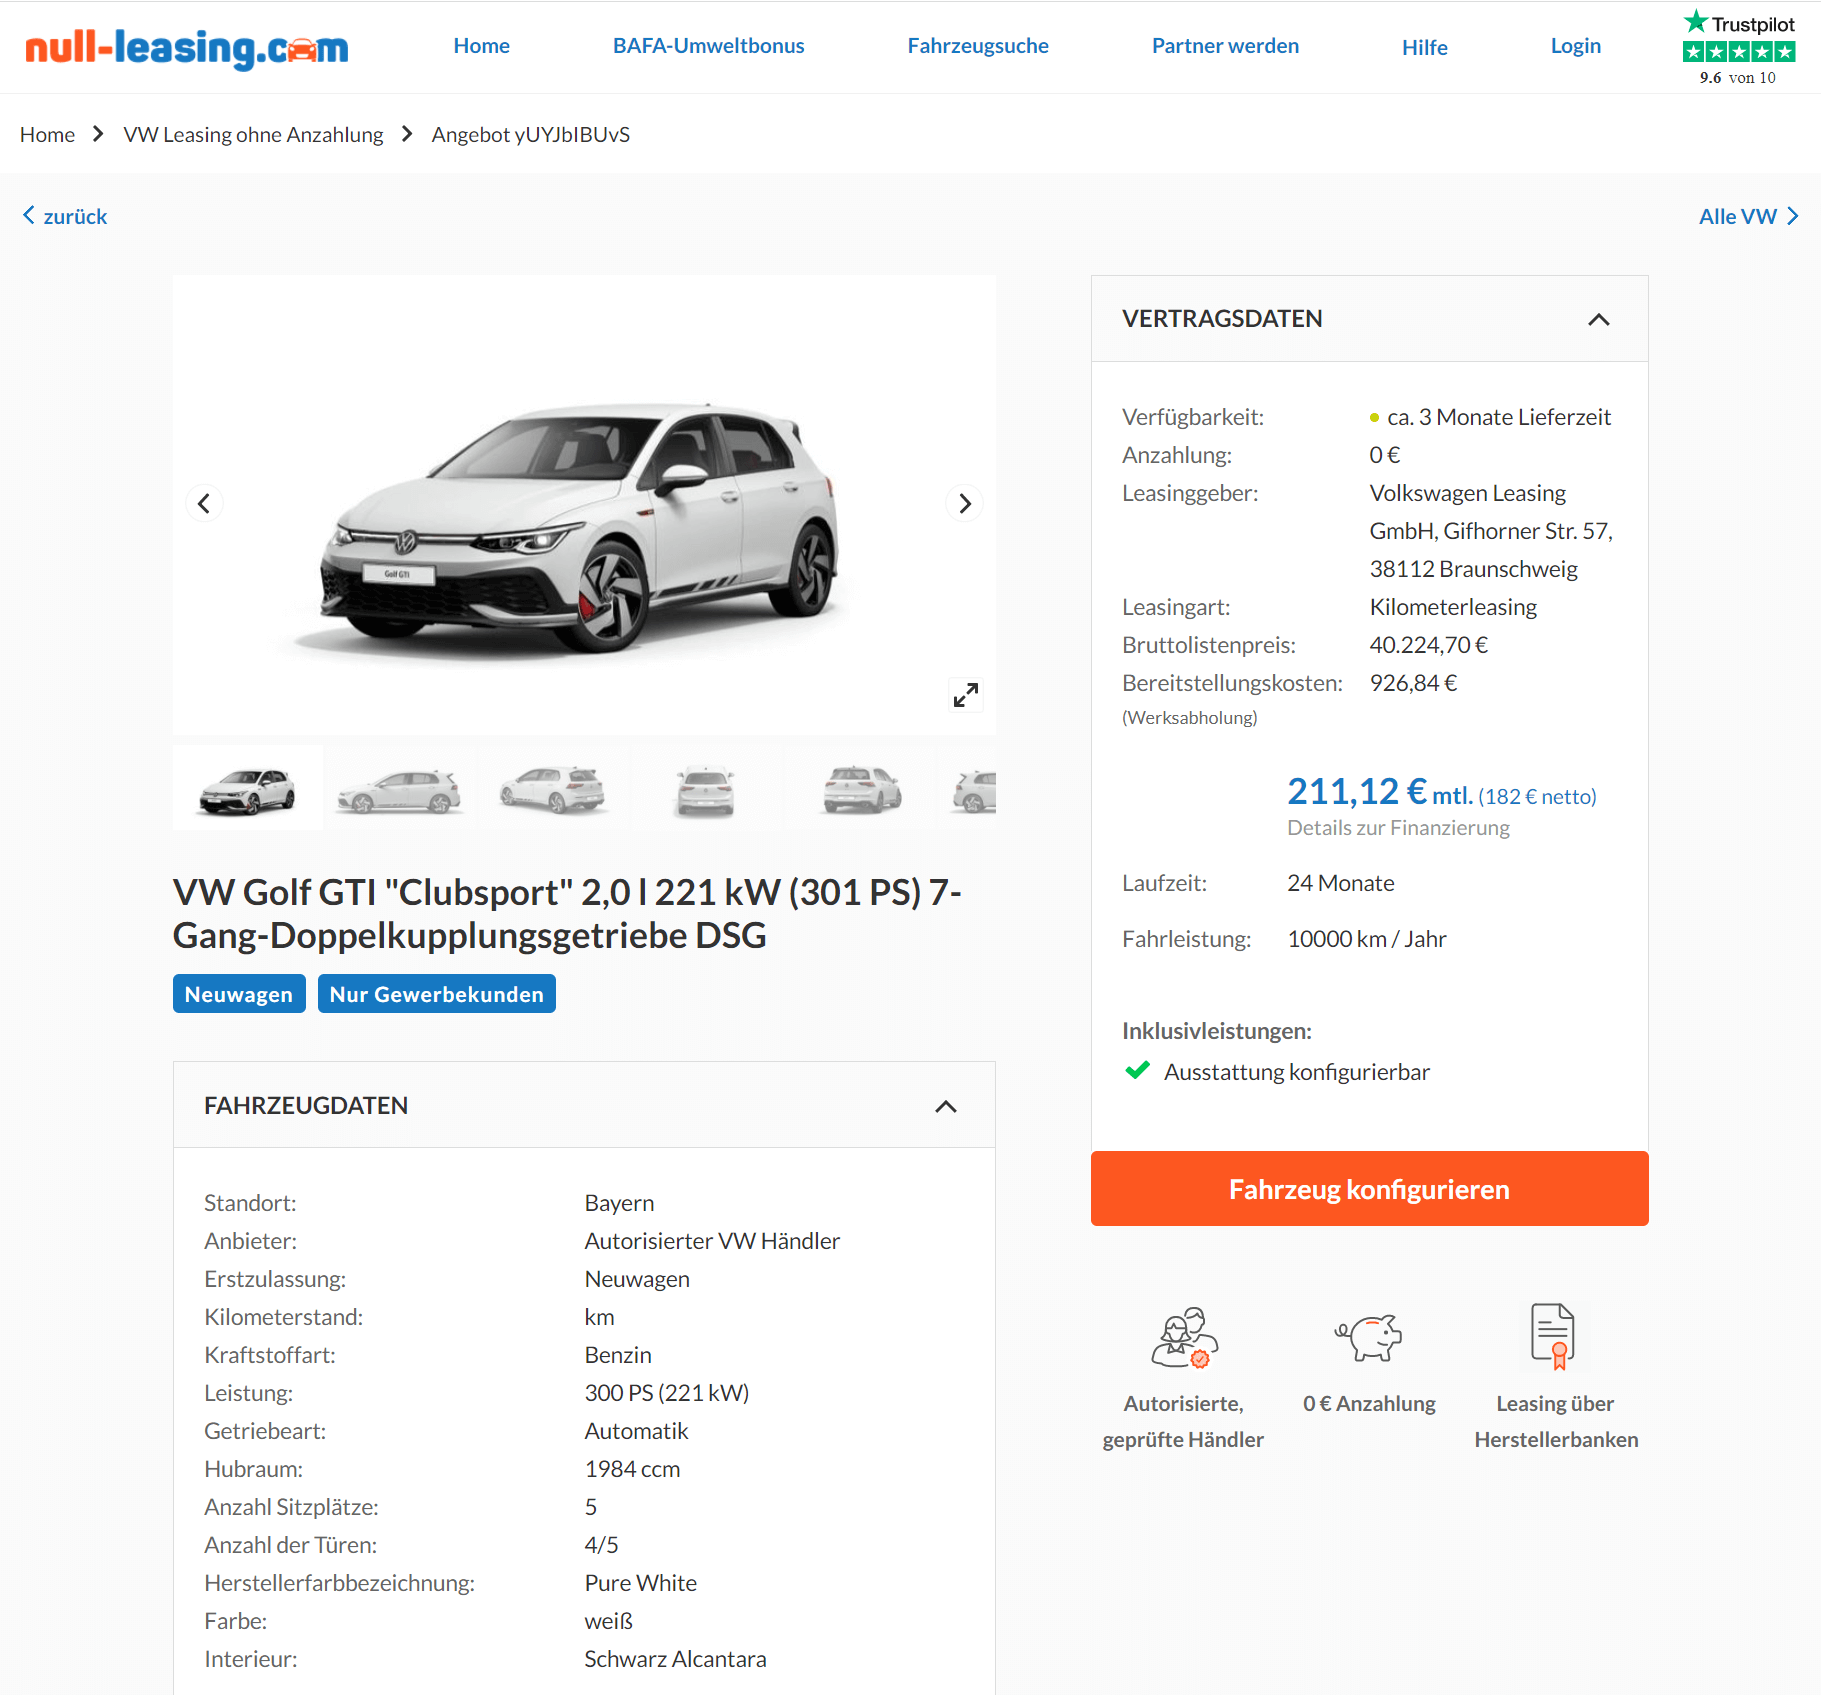
Task: Click the green checkmark beside Ausstattung konfigurierbar
Action: click(1138, 1071)
